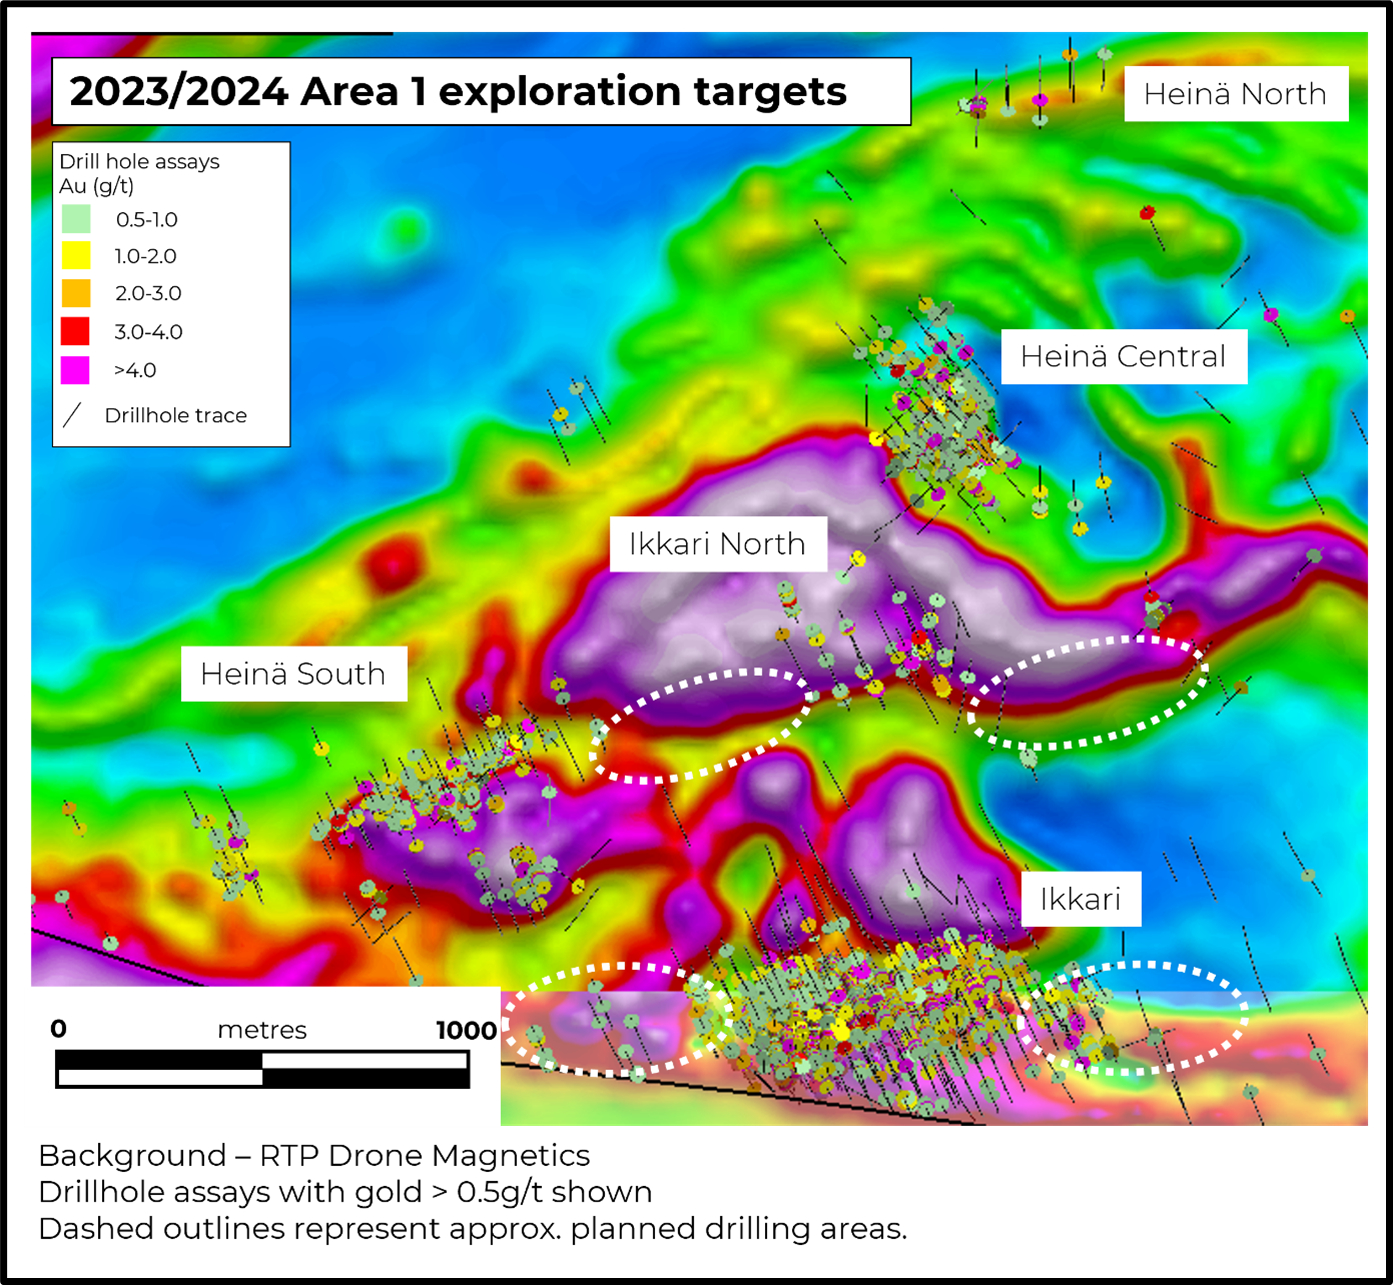Click the map title '2023/2024 Area 1 exploration targets'

pyautogui.click(x=458, y=91)
